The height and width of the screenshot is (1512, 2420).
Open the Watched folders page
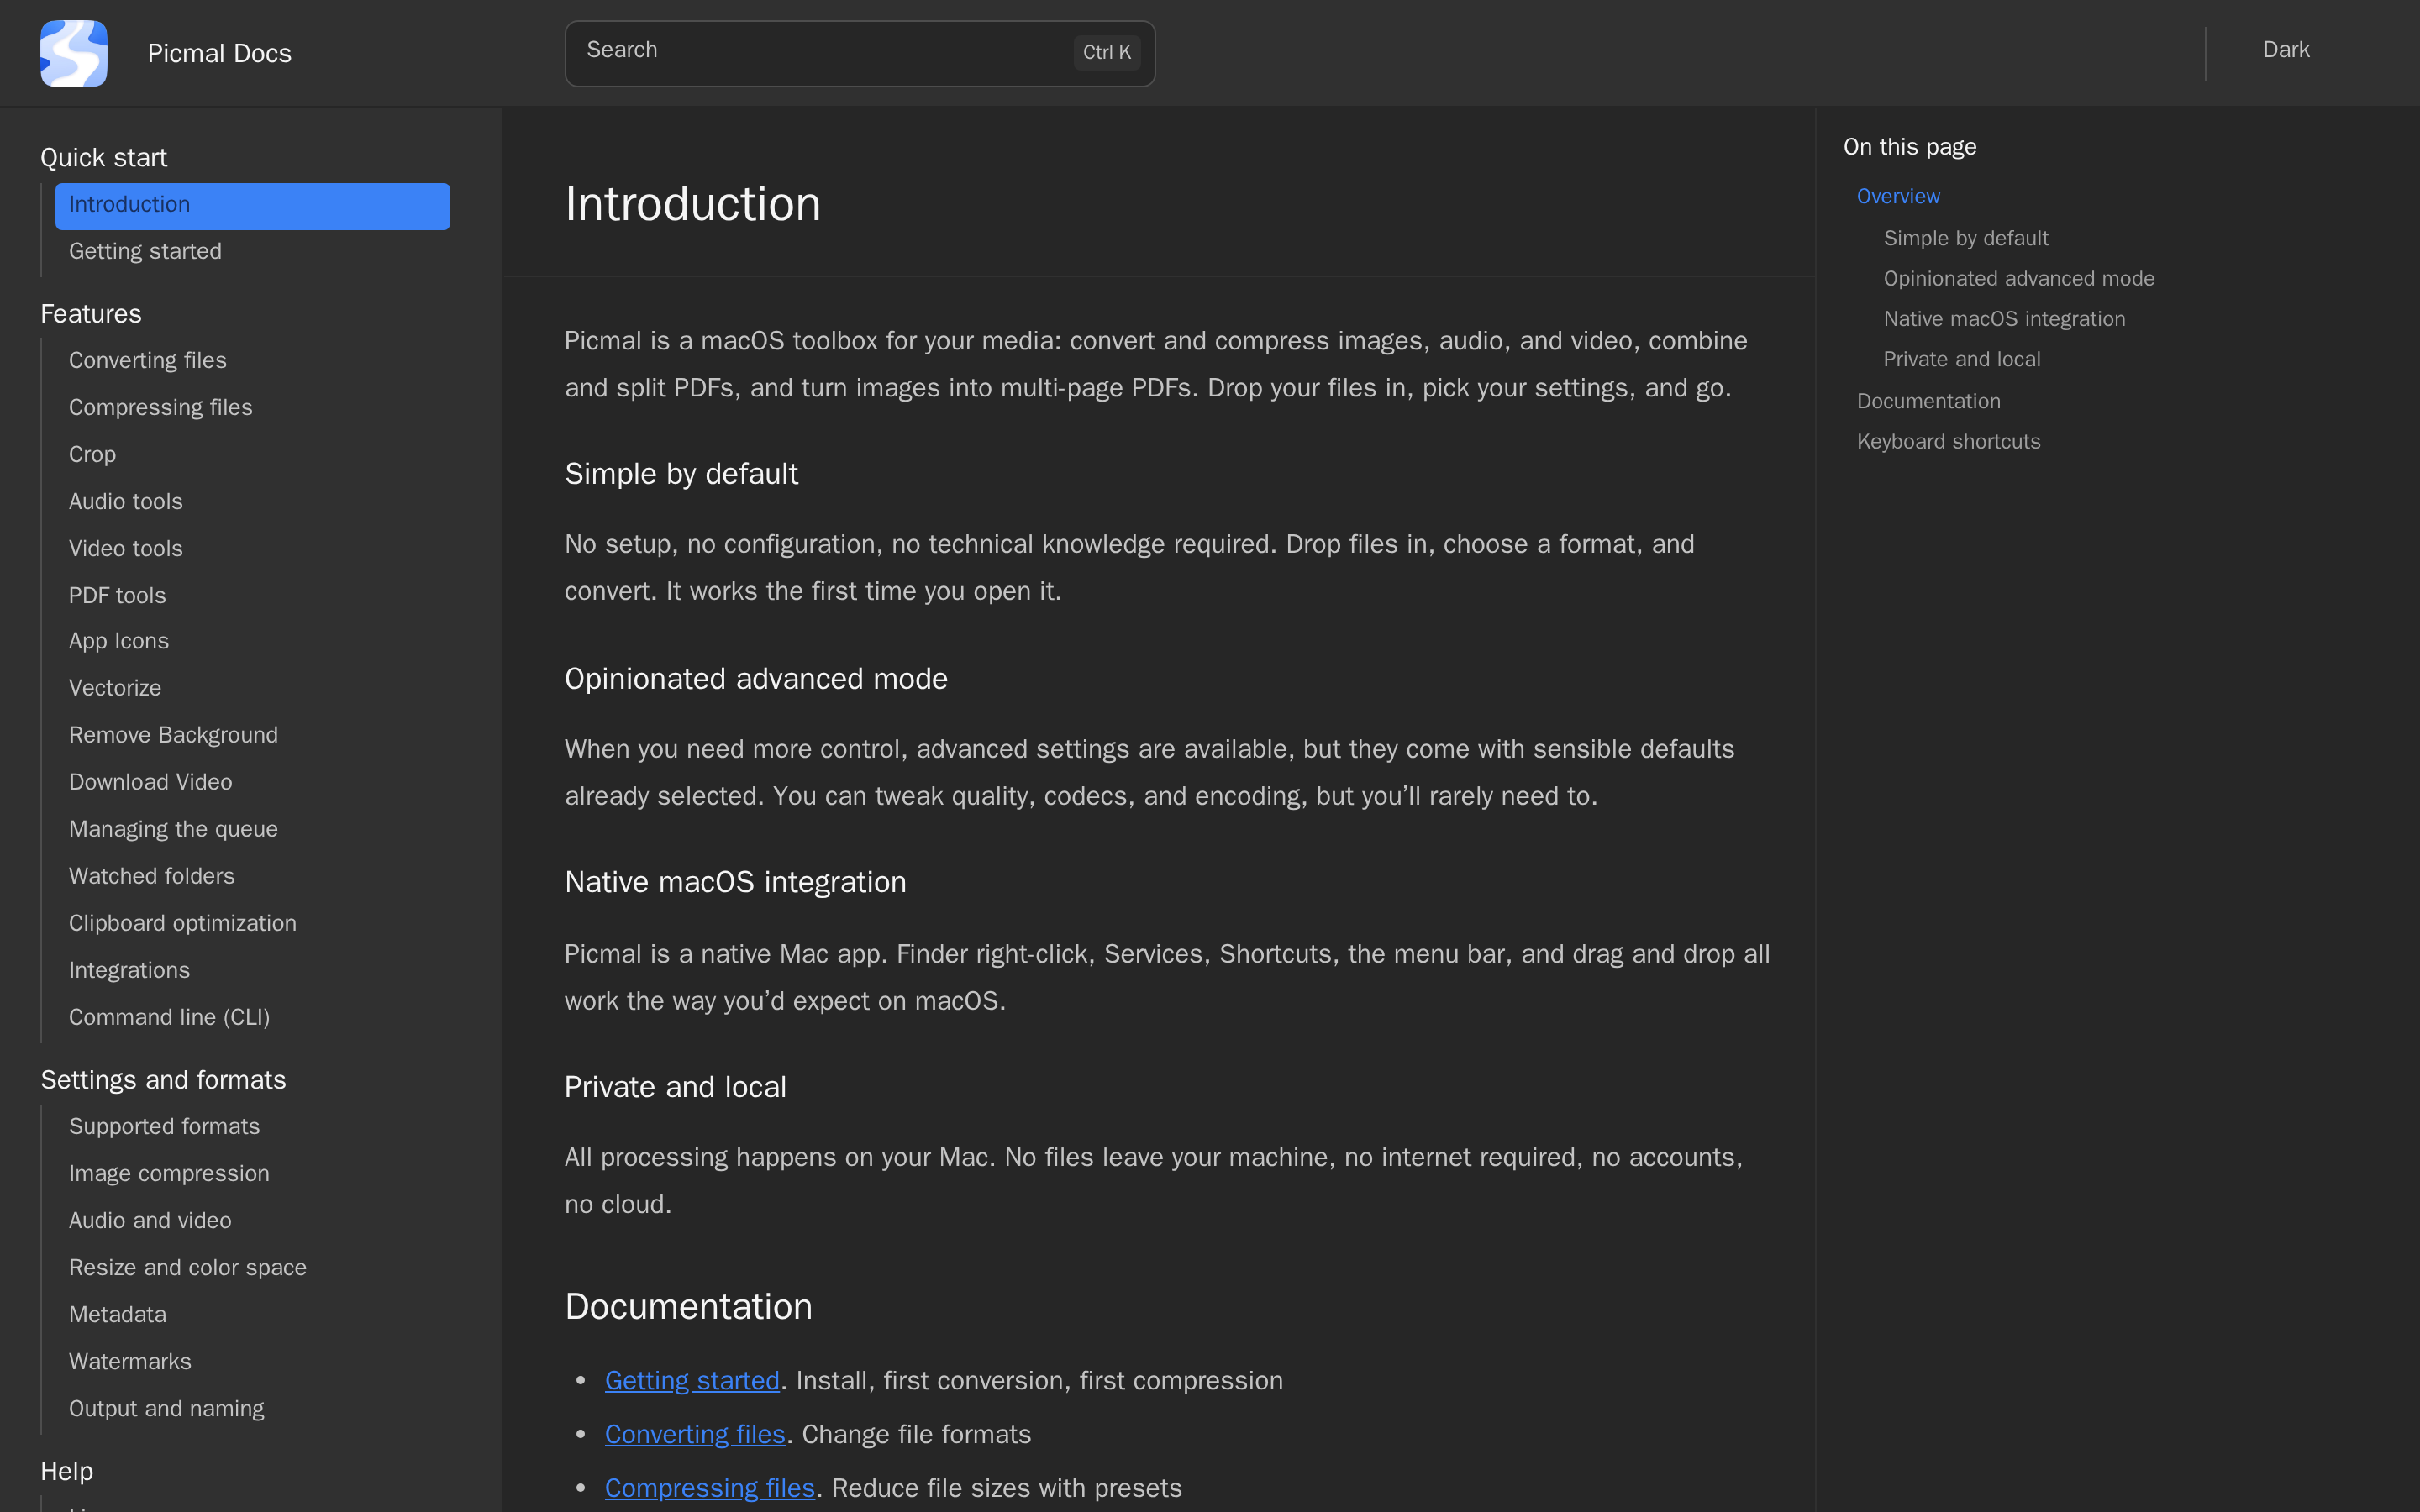pos(151,876)
